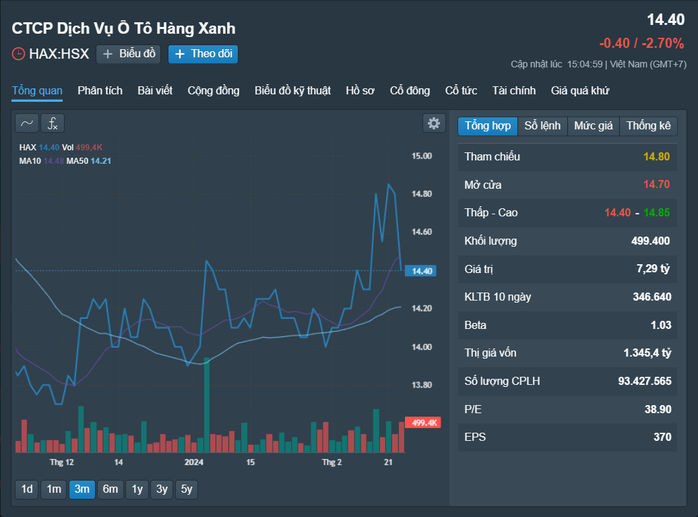Open Biểu đồ kỹ thuật tab
The image size is (698, 517).
tap(292, 90)
